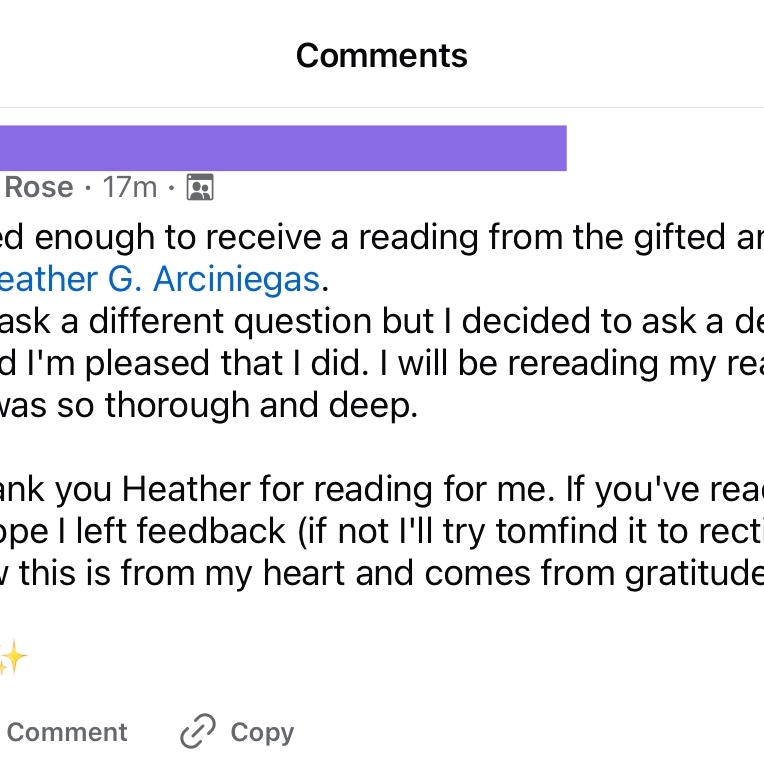
Task: Click the Comments heading title
Action: [382, 55]
